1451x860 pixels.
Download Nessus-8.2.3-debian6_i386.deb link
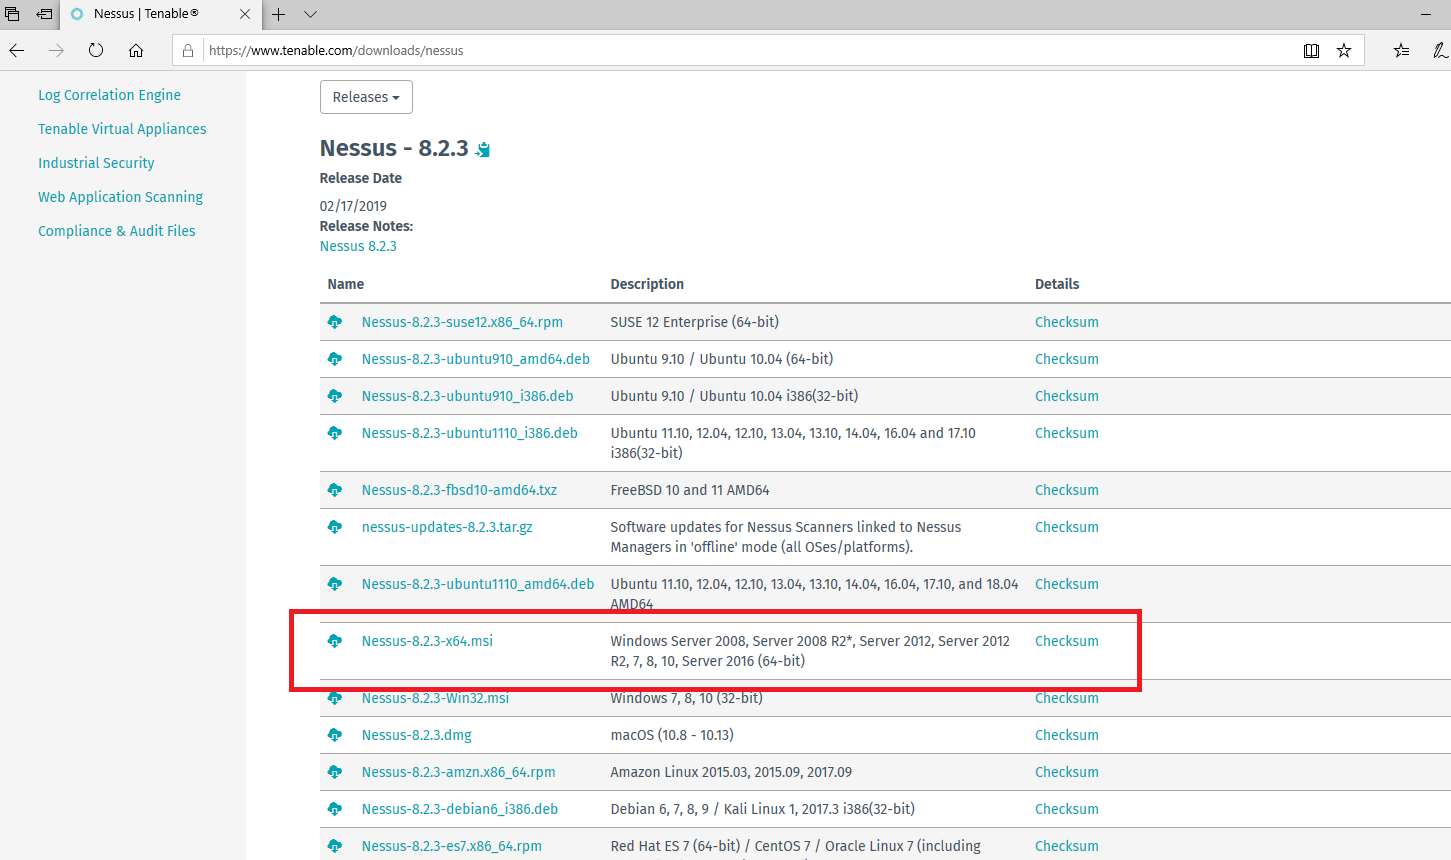(x=460, y=809)
